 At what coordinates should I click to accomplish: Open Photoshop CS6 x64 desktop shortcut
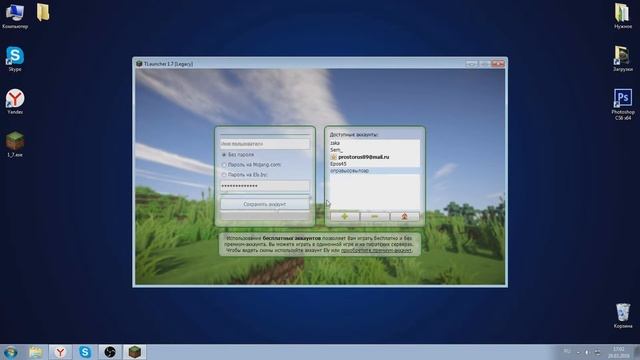622,104
